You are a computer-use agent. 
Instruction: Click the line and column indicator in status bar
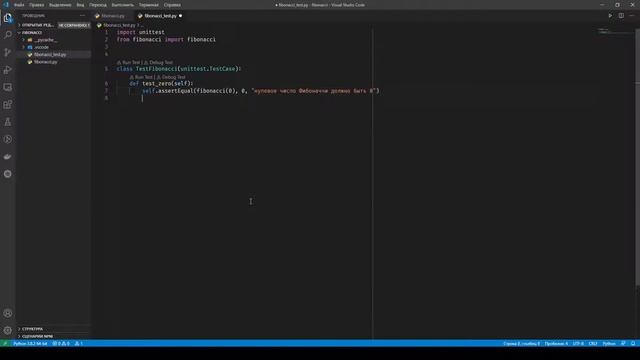click(521, 343)
